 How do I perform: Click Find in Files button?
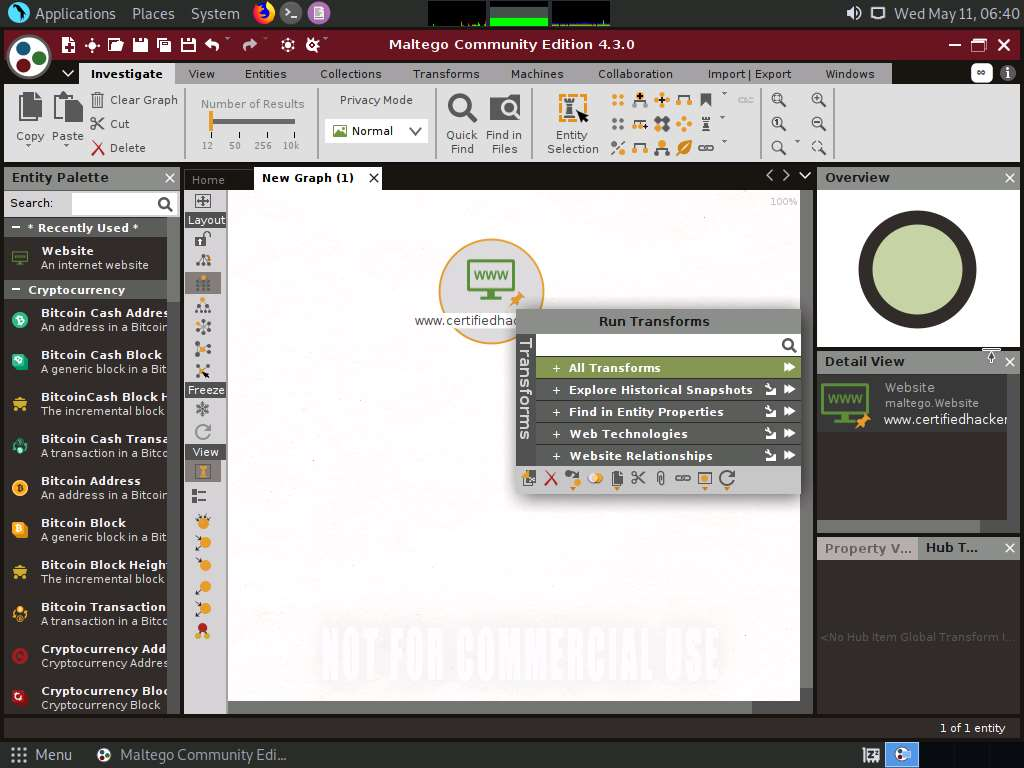pos(504,123)
